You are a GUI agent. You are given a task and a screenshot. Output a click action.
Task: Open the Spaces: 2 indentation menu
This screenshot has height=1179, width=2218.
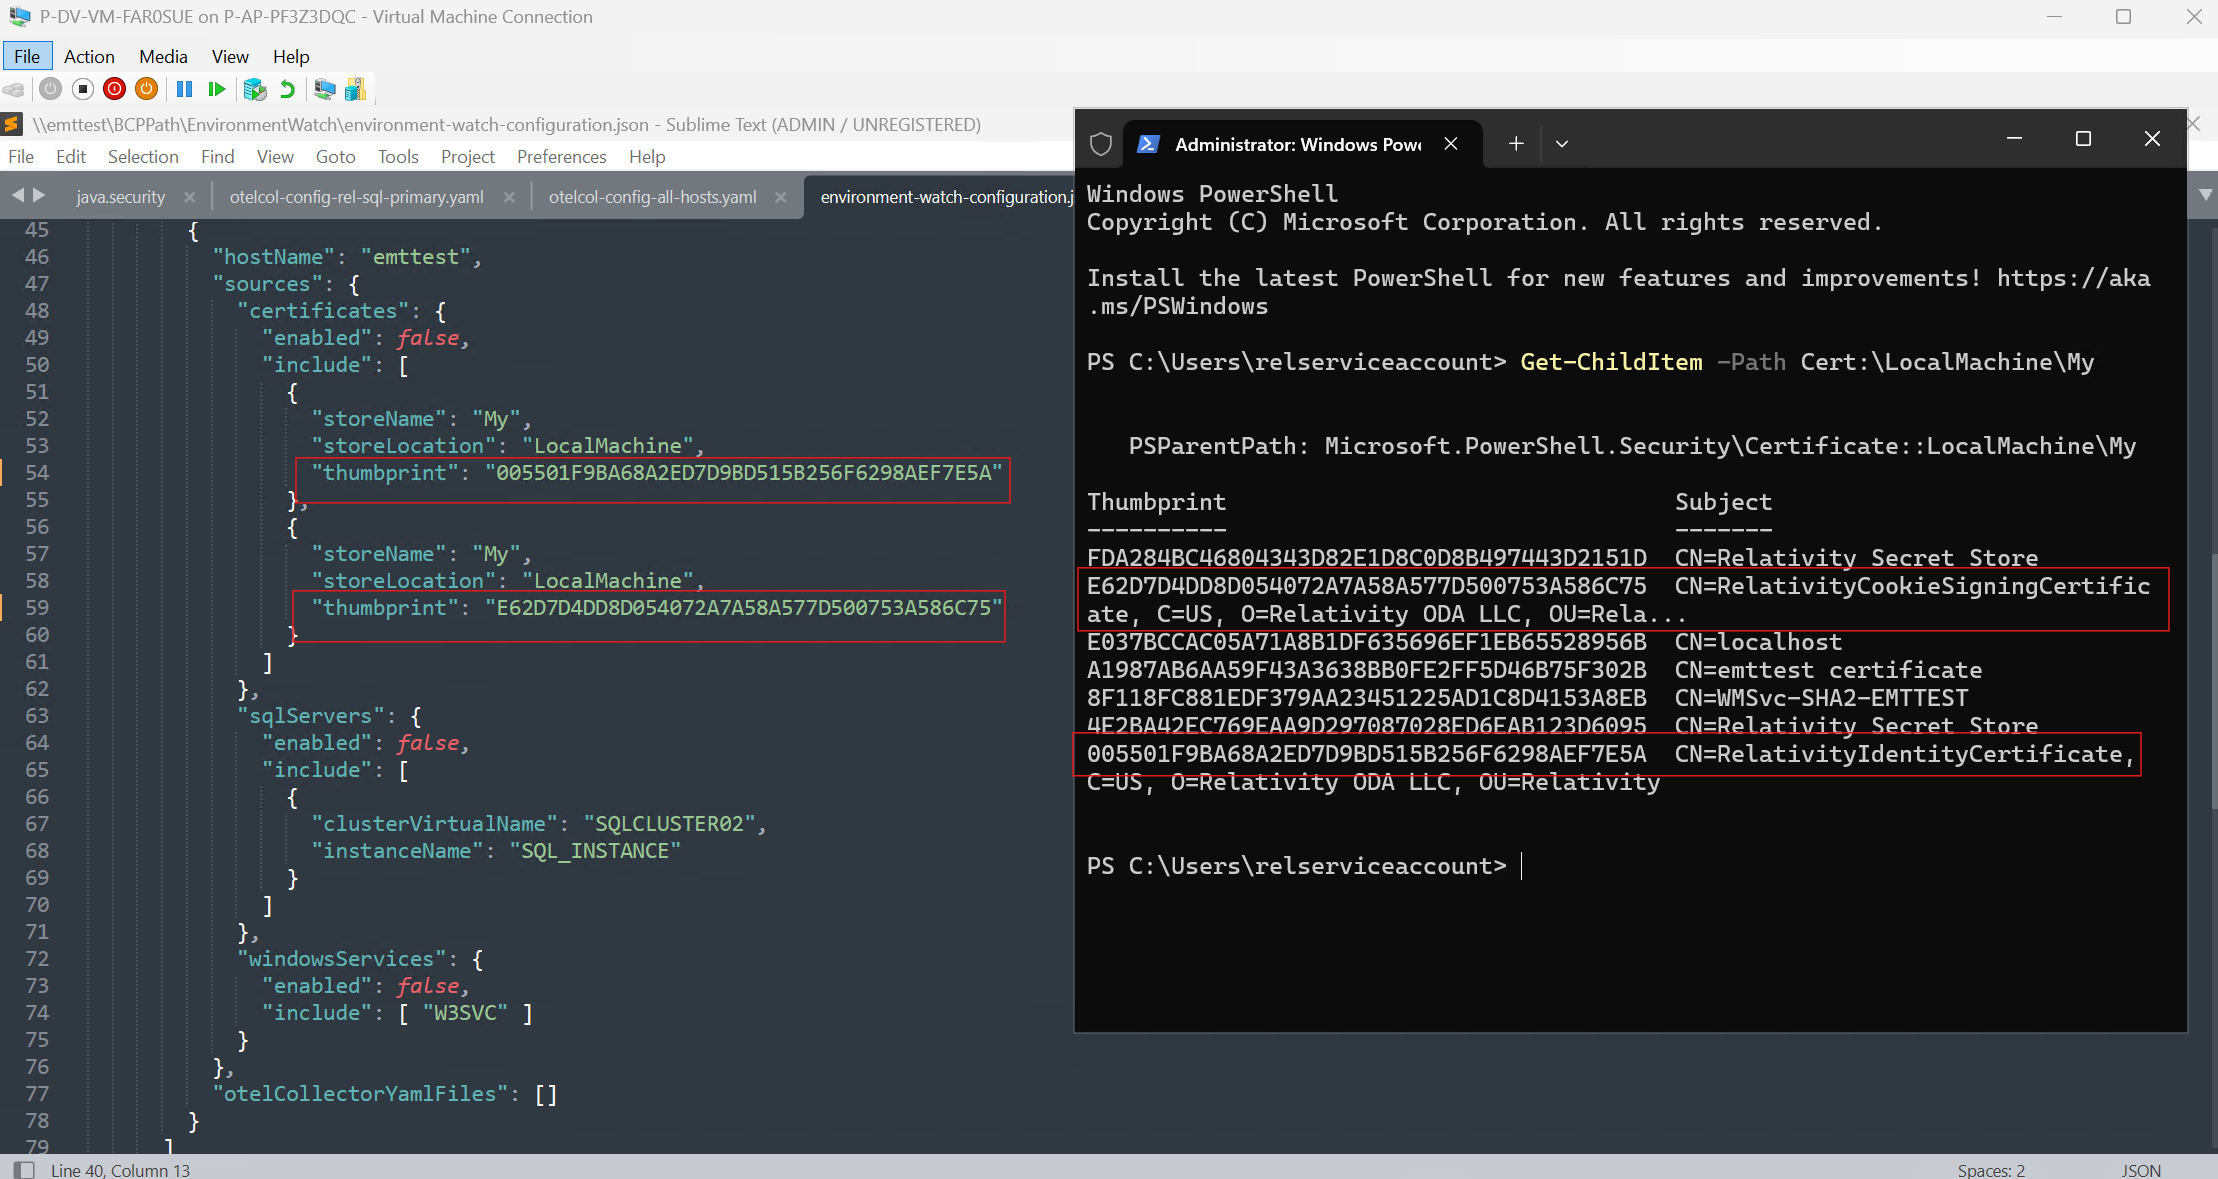coord(1990,1170)
